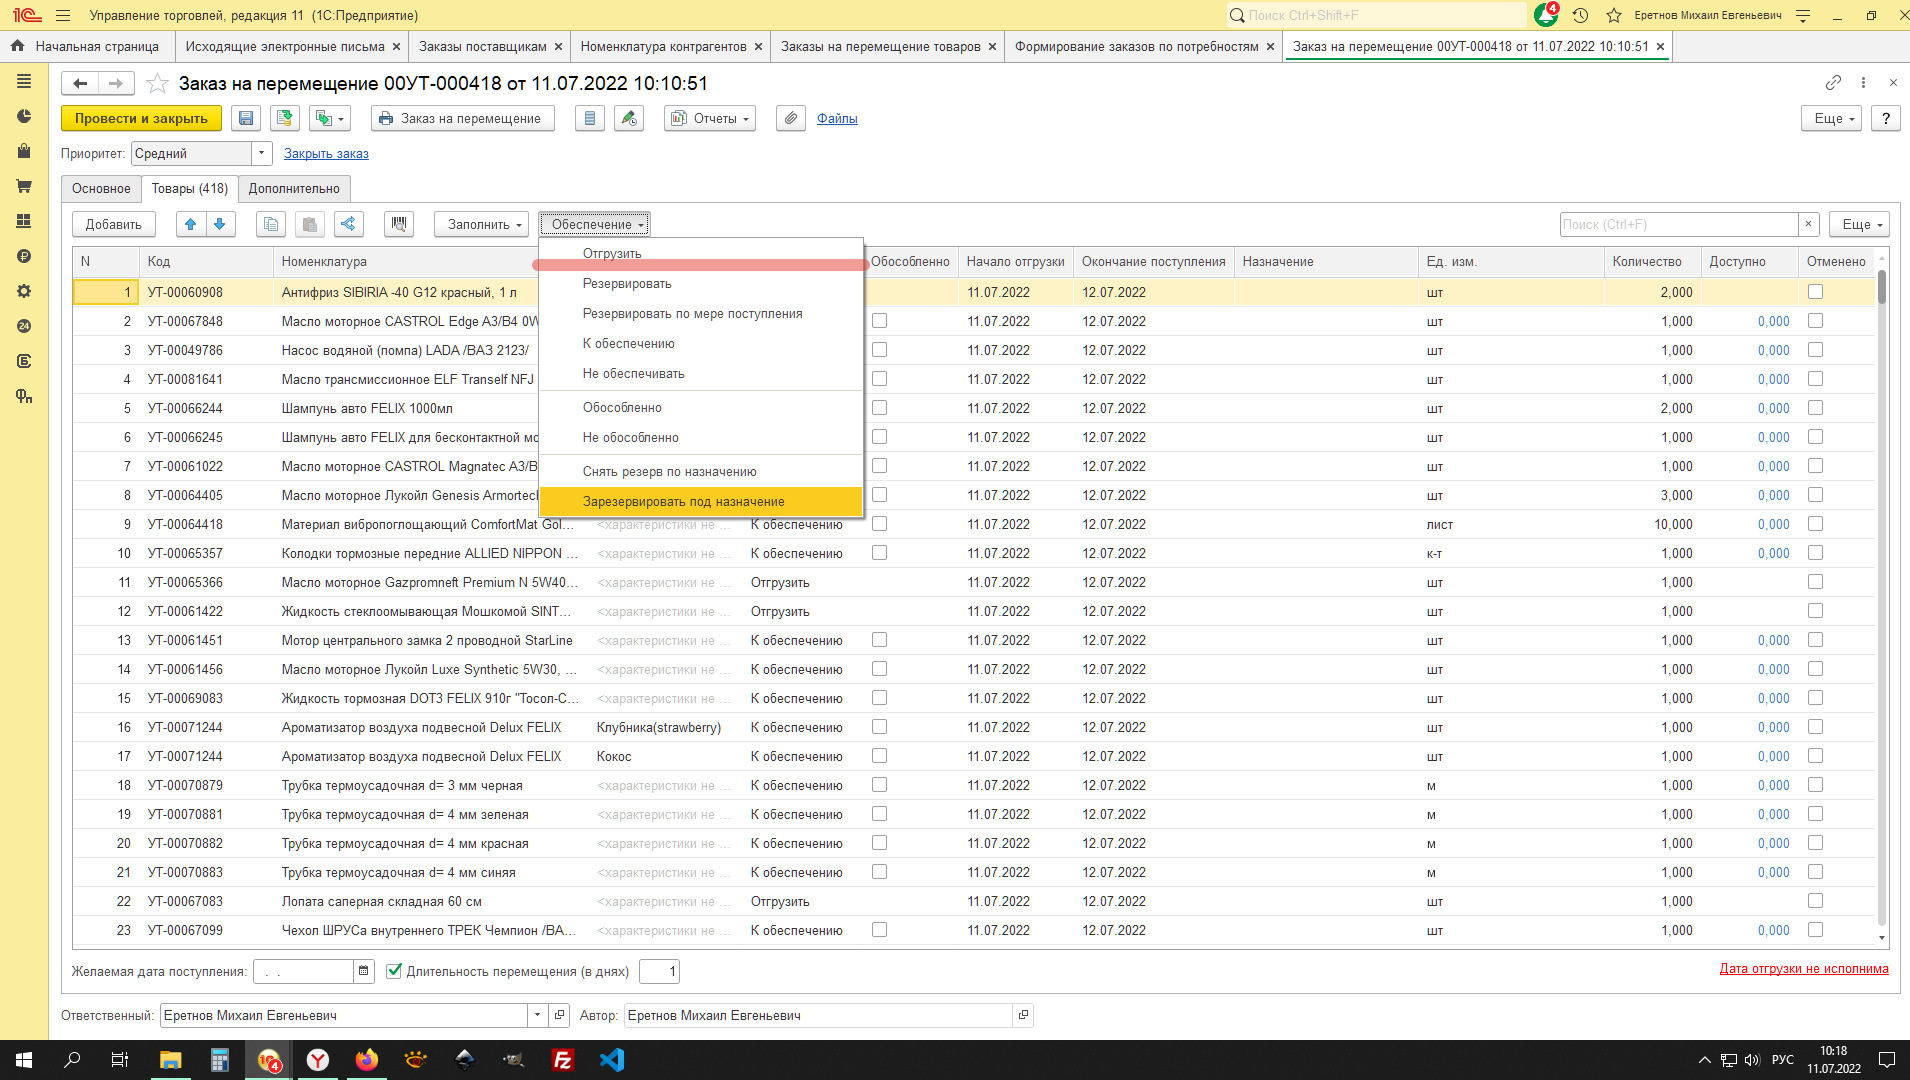Click the Провести и закрыть button
Image resolution: width=1910 pixels, height=1080 pixels.
point(141,118)
